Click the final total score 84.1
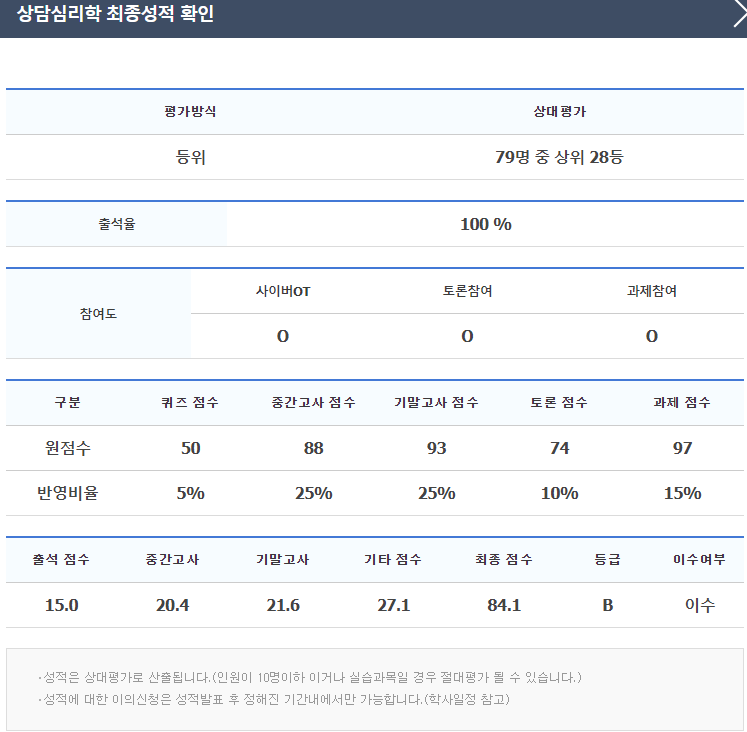Image resolution: width=747 pixels, height=732 pixels. point(504,605)
